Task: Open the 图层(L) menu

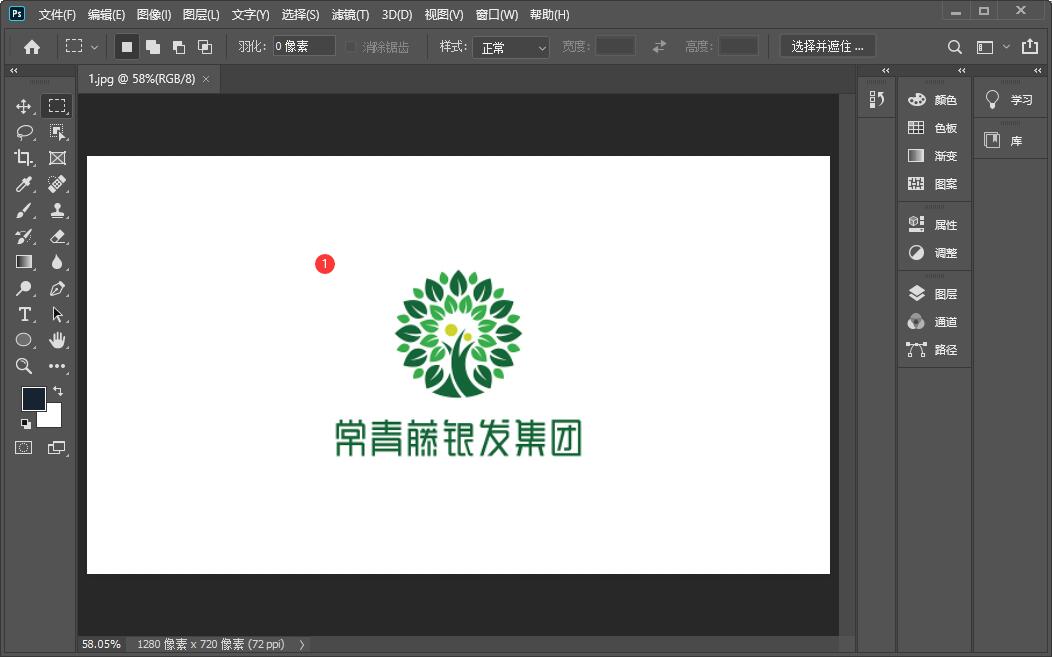Action: [x=201, y=15]
